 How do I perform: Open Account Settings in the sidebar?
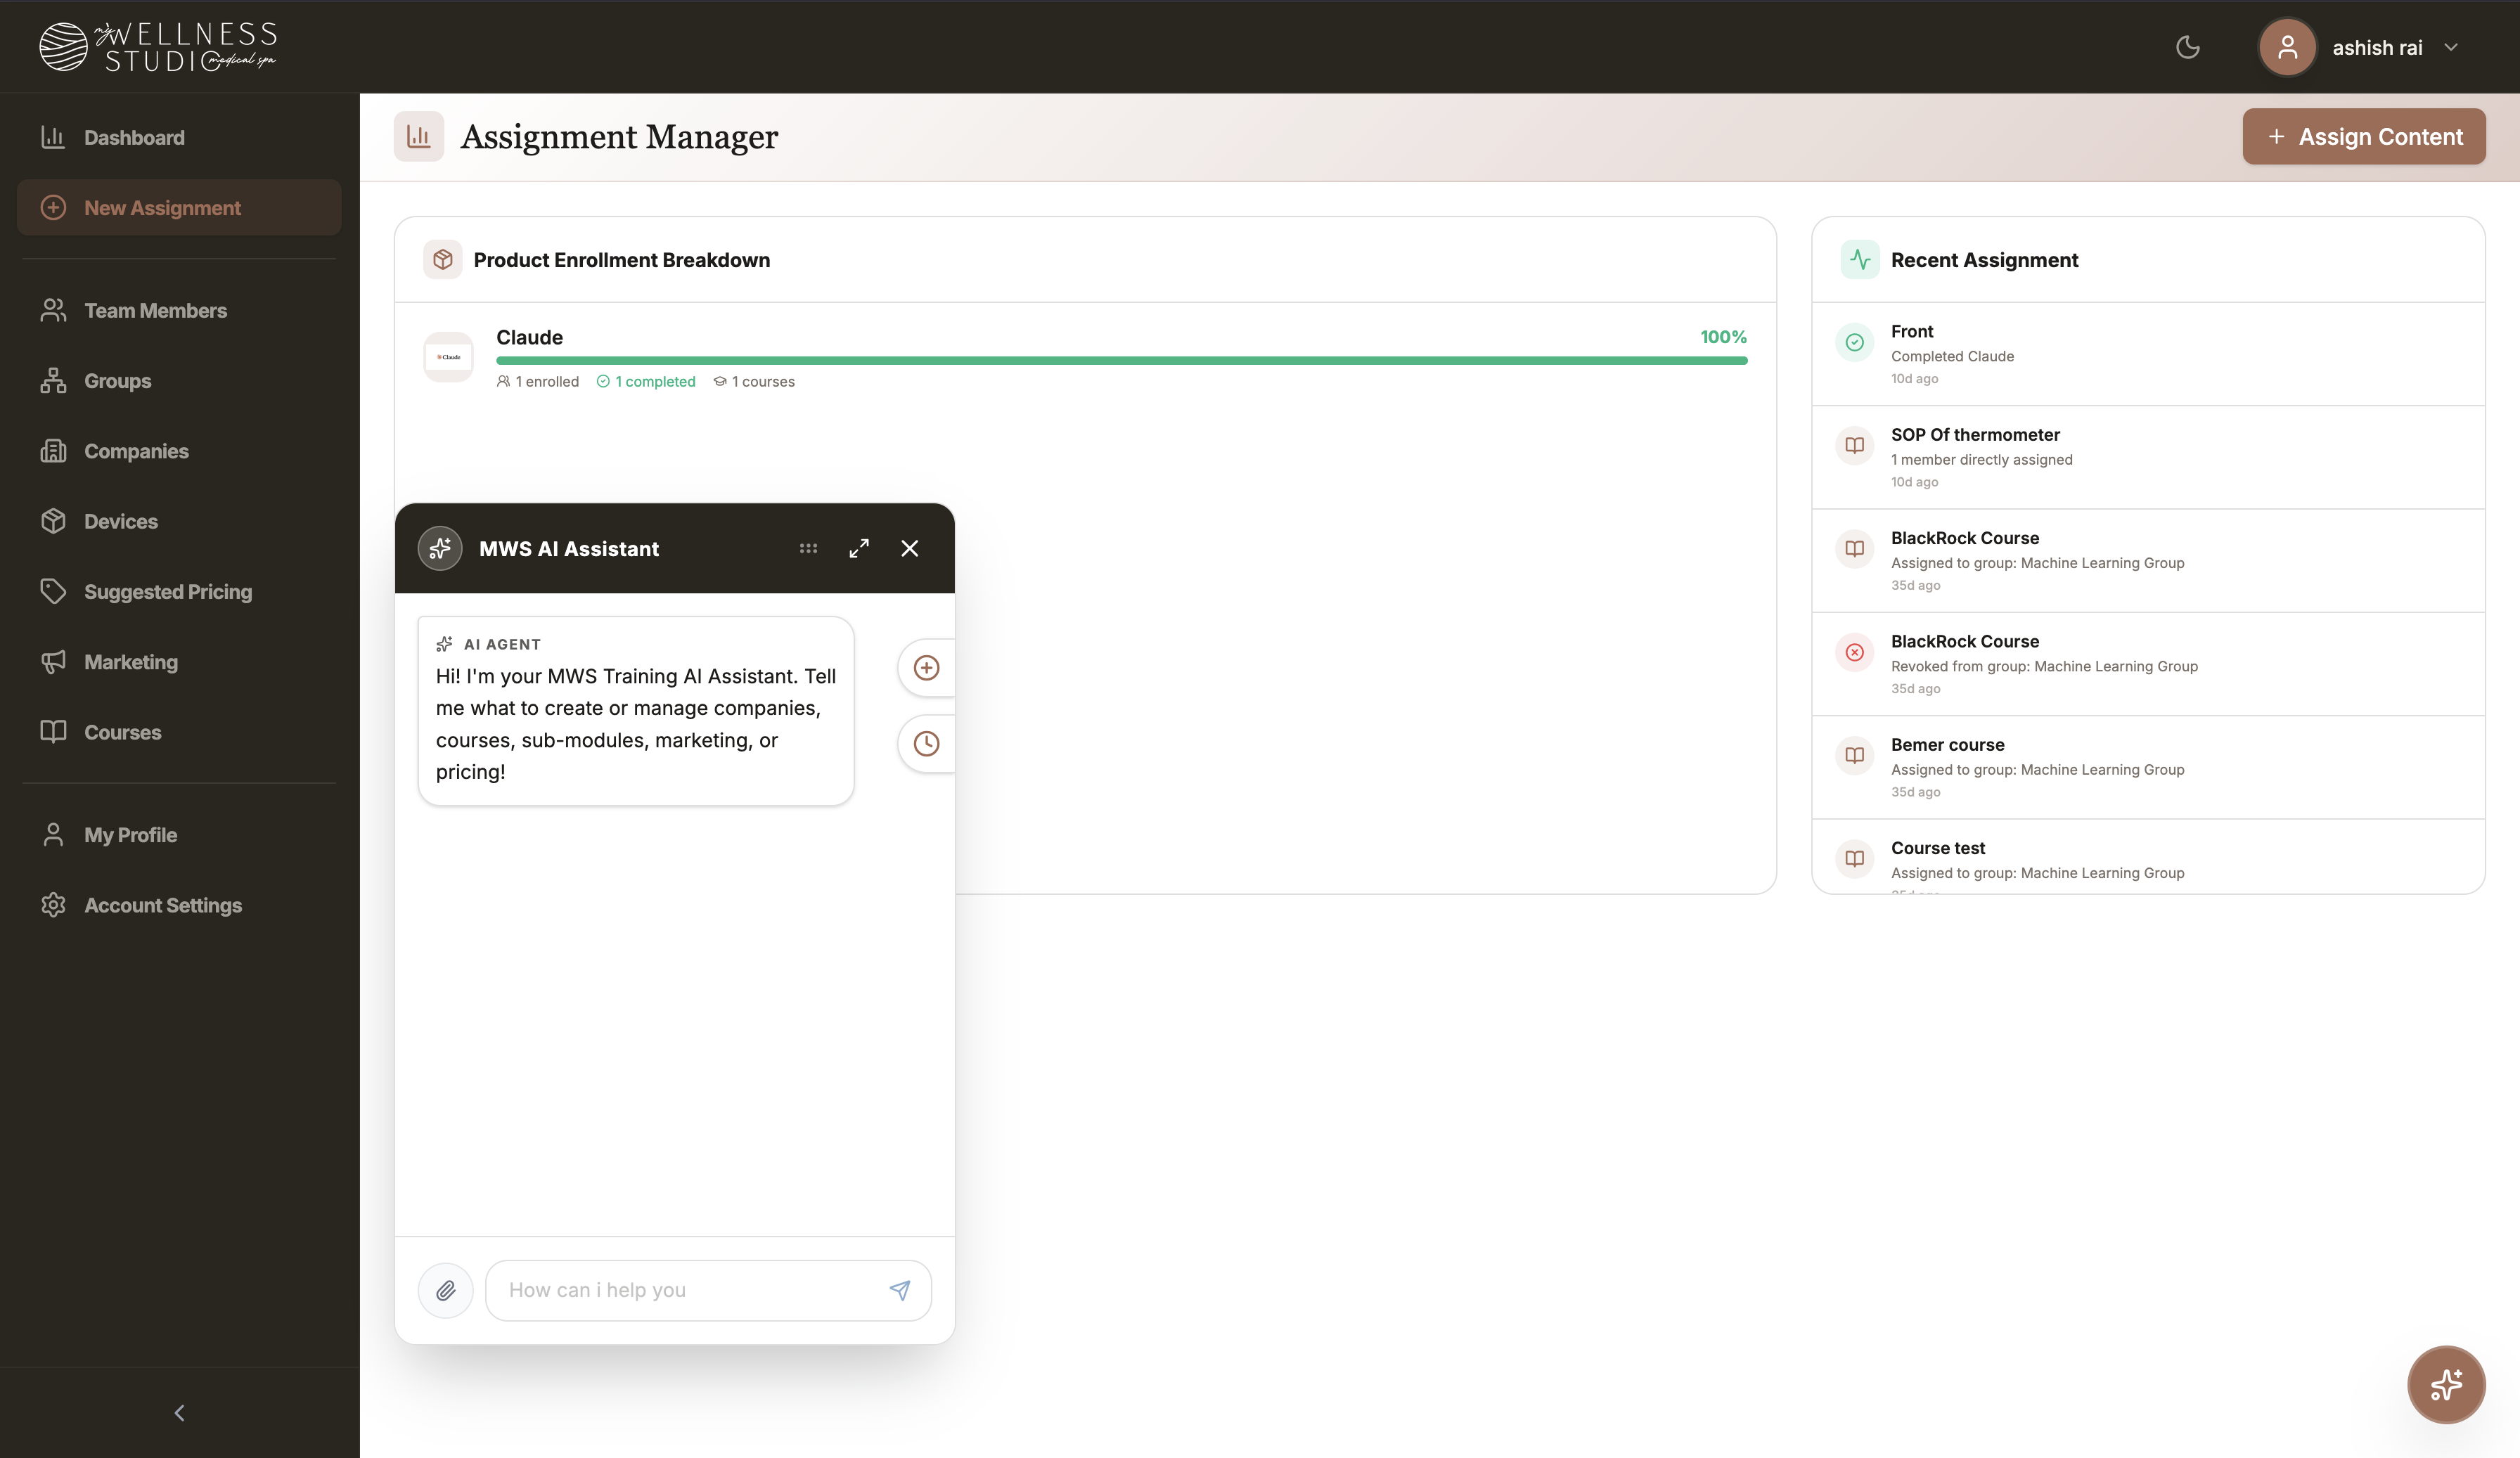179,904
